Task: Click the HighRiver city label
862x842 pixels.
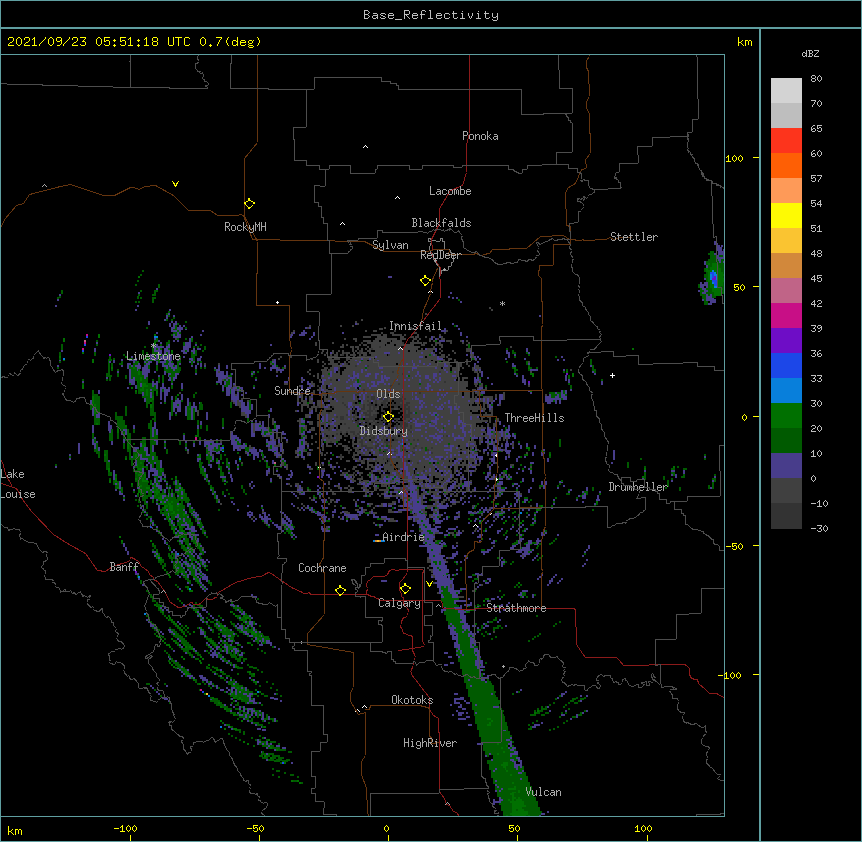Action: [x=430, y=743]
